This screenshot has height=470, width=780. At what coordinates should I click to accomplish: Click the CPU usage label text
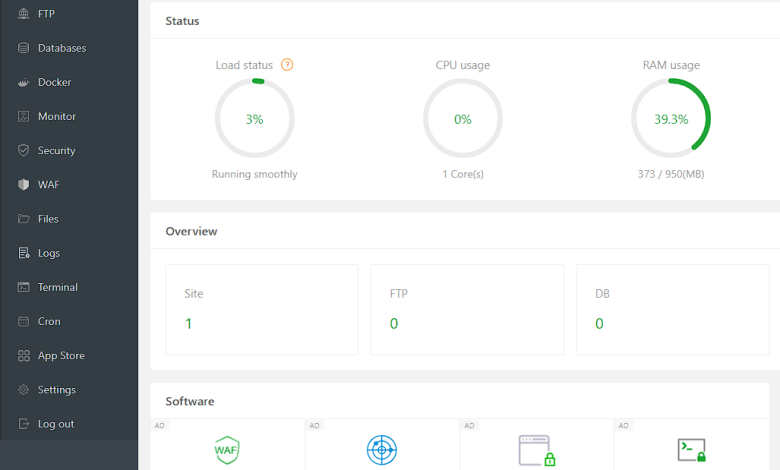pyautogui.click(x=463, y=65)
